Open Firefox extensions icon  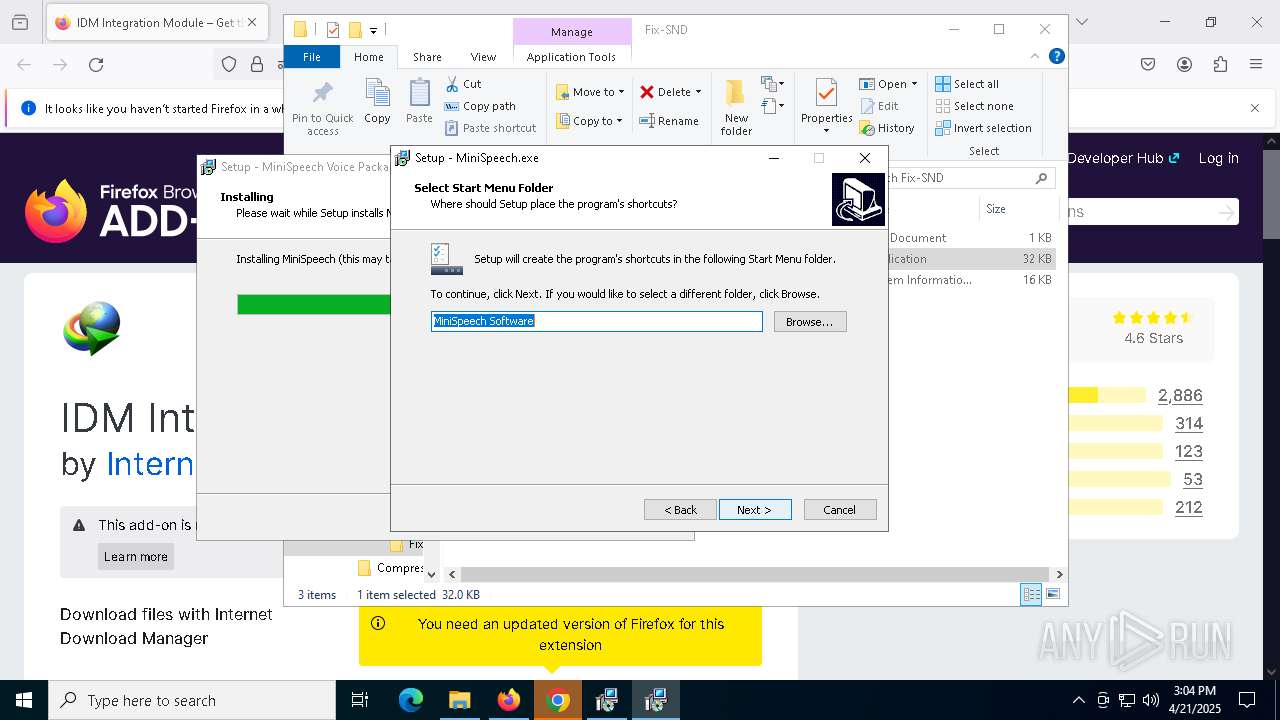point(1220,65)
